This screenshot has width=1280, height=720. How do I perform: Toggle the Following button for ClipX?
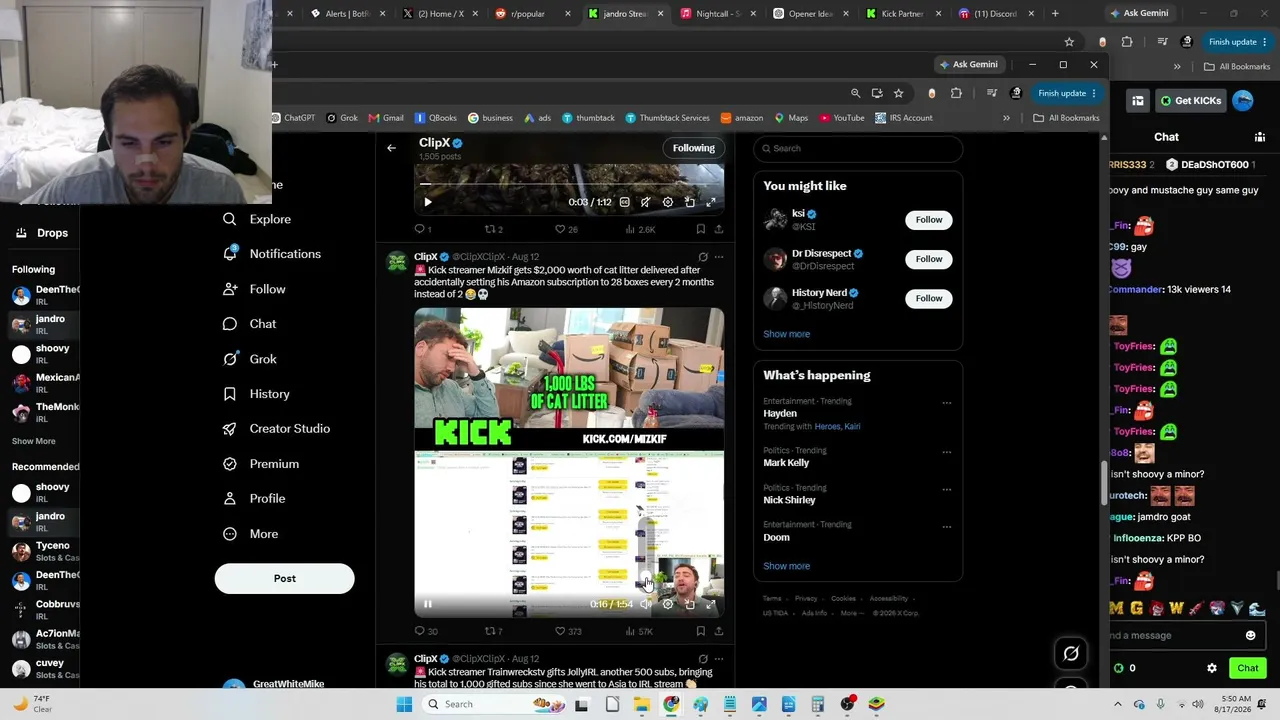pyautogui.click(x=694, y=148)
